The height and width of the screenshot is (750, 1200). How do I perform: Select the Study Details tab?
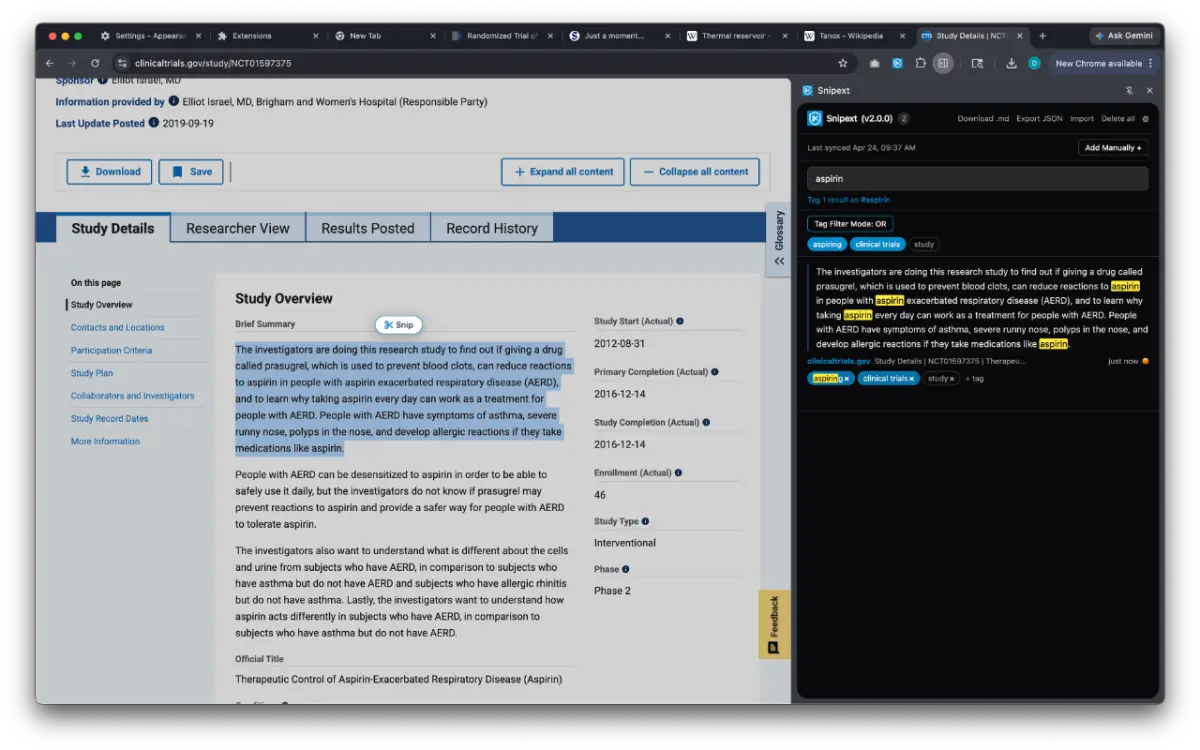113,228
